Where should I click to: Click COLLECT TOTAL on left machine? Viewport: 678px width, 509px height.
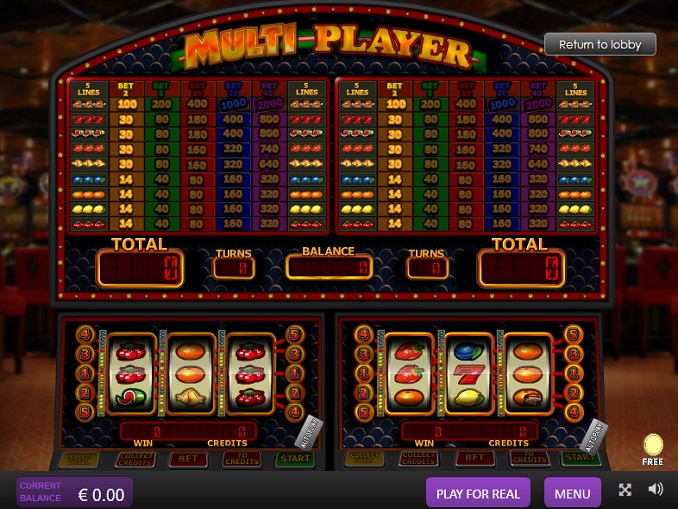coord(80,459)
